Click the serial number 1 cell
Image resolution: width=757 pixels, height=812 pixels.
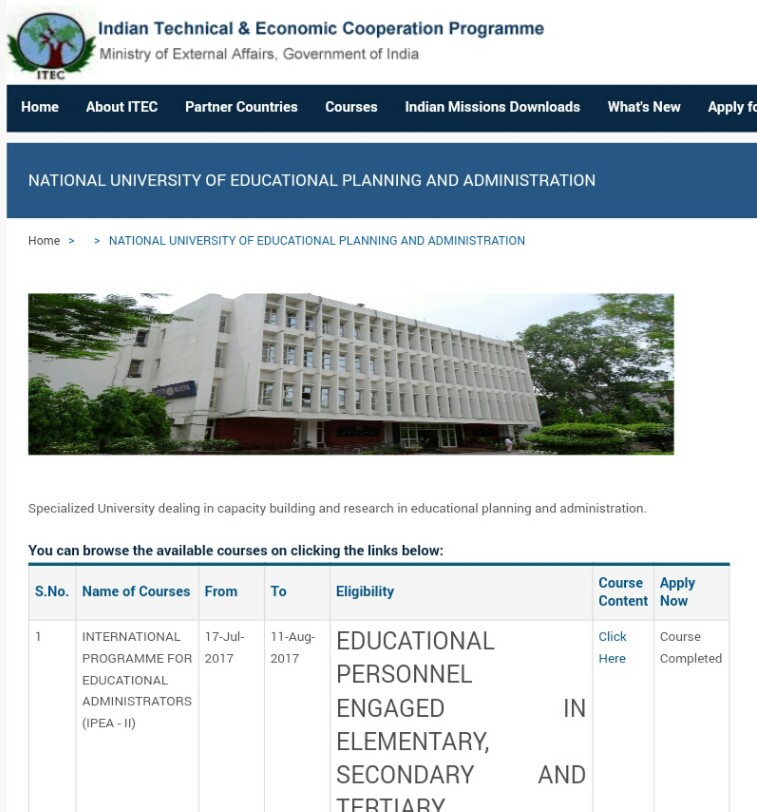pyautogui.click(x=38, y=636)
